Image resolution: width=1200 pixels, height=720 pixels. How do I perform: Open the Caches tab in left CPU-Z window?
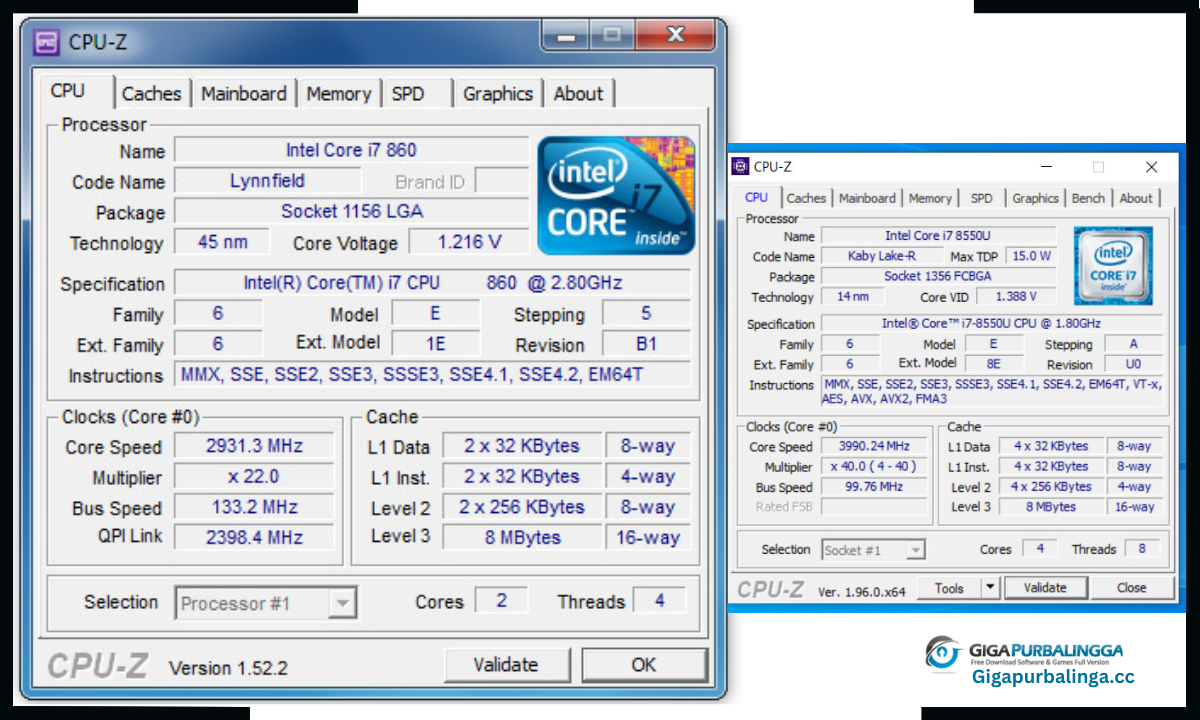tap(151, 94)
